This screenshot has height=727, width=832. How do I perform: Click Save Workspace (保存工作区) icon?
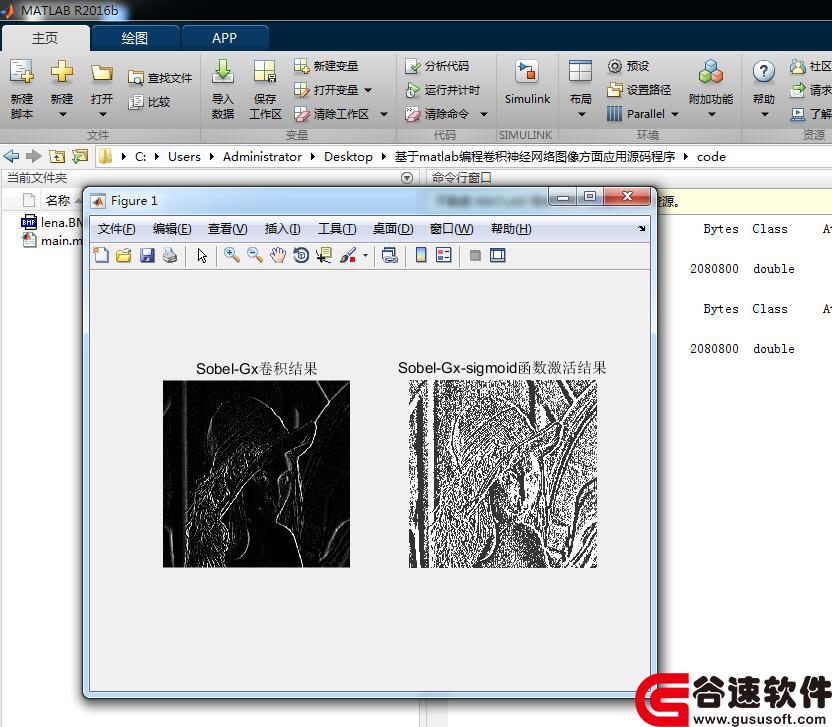(264, 72)
